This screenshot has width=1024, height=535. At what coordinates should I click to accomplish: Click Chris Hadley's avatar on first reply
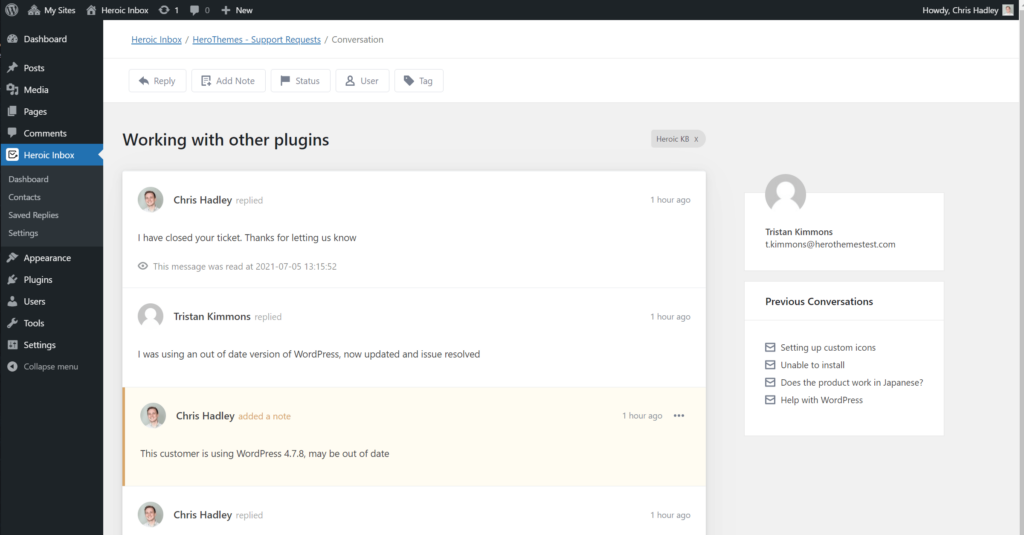[x=150, y=200]
